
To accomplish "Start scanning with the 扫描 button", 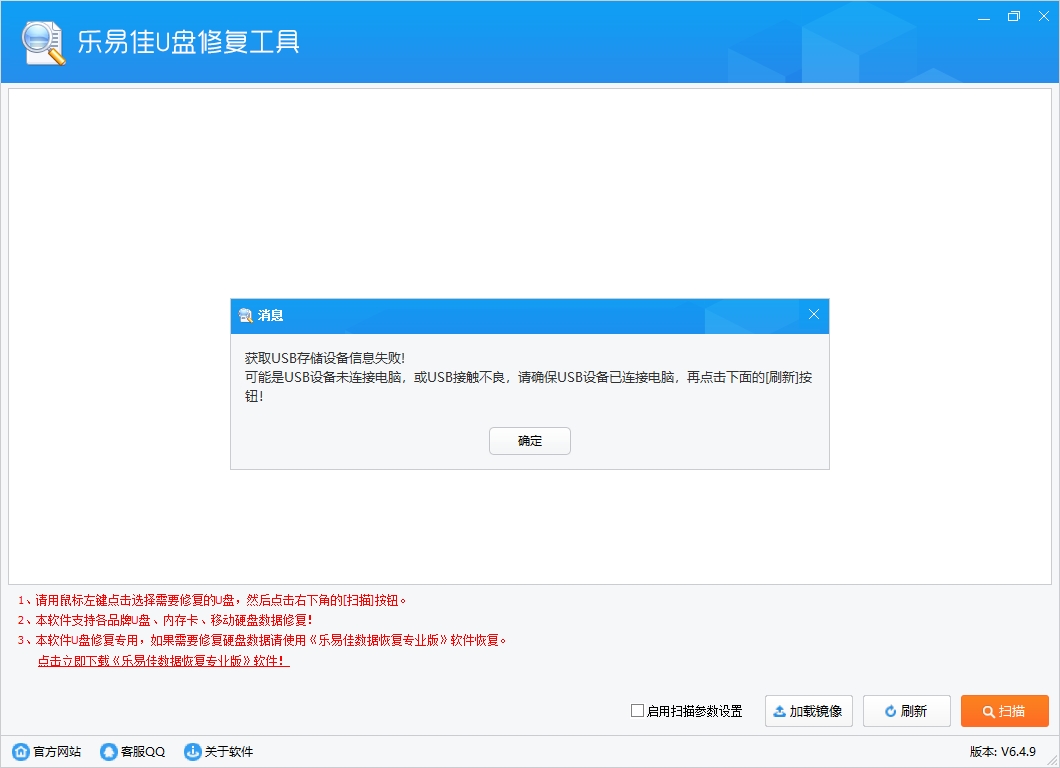I will (x=1004, y=711).
